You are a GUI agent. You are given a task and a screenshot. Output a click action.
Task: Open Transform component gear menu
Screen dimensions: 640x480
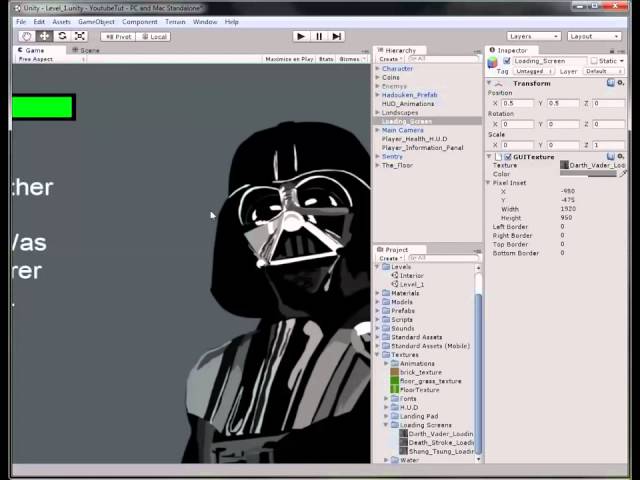(x=620, y=83)
